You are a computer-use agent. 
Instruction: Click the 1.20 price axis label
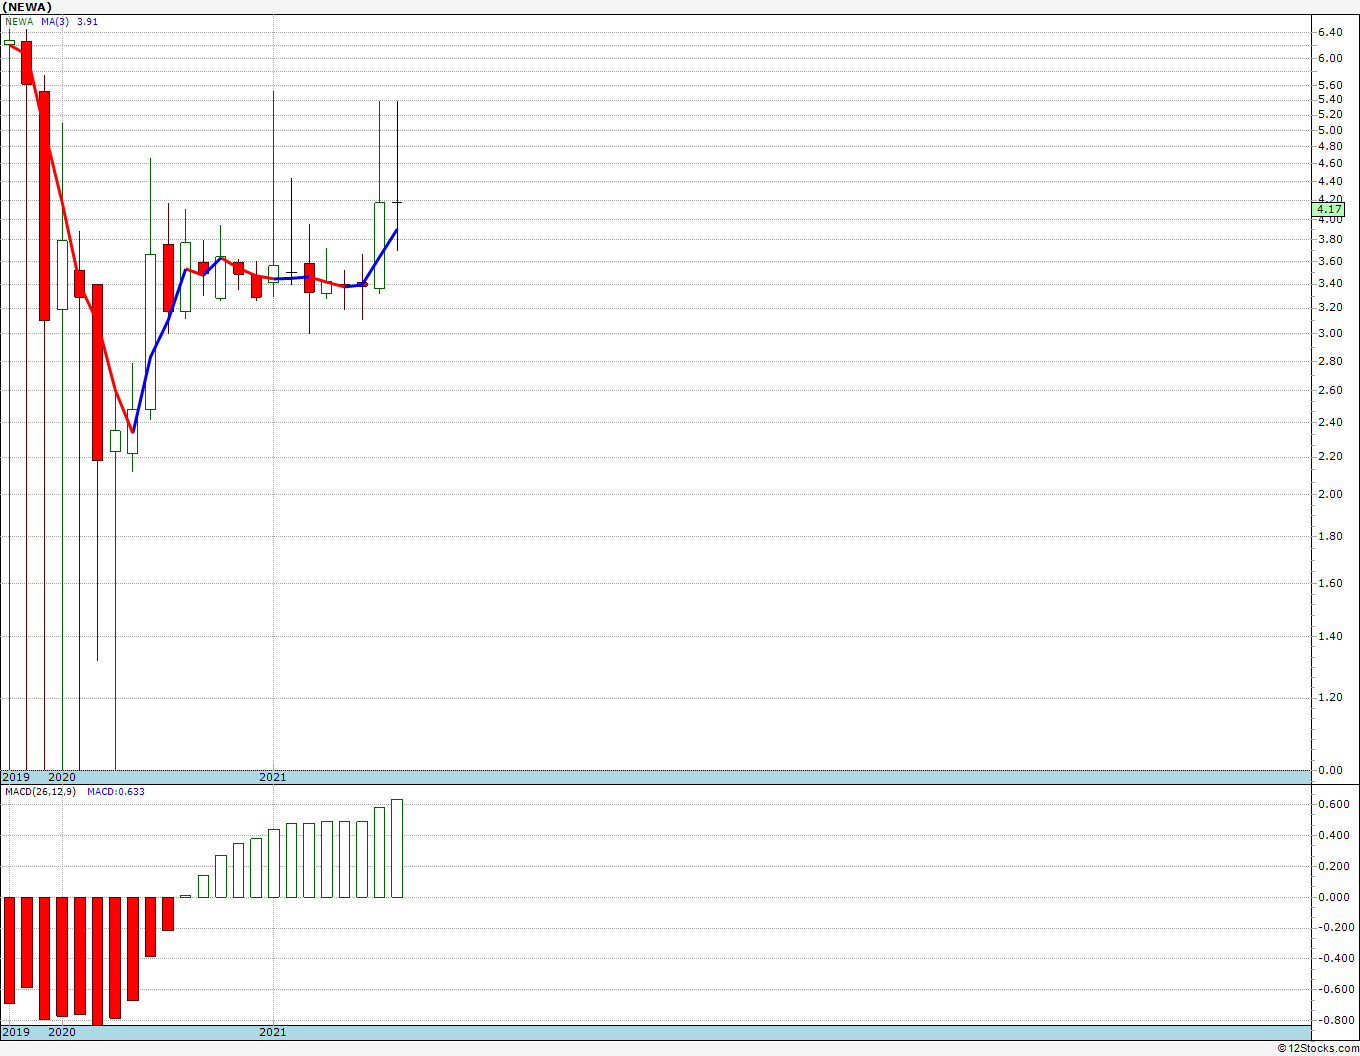pyautogui.click(x=1330, y=698)
